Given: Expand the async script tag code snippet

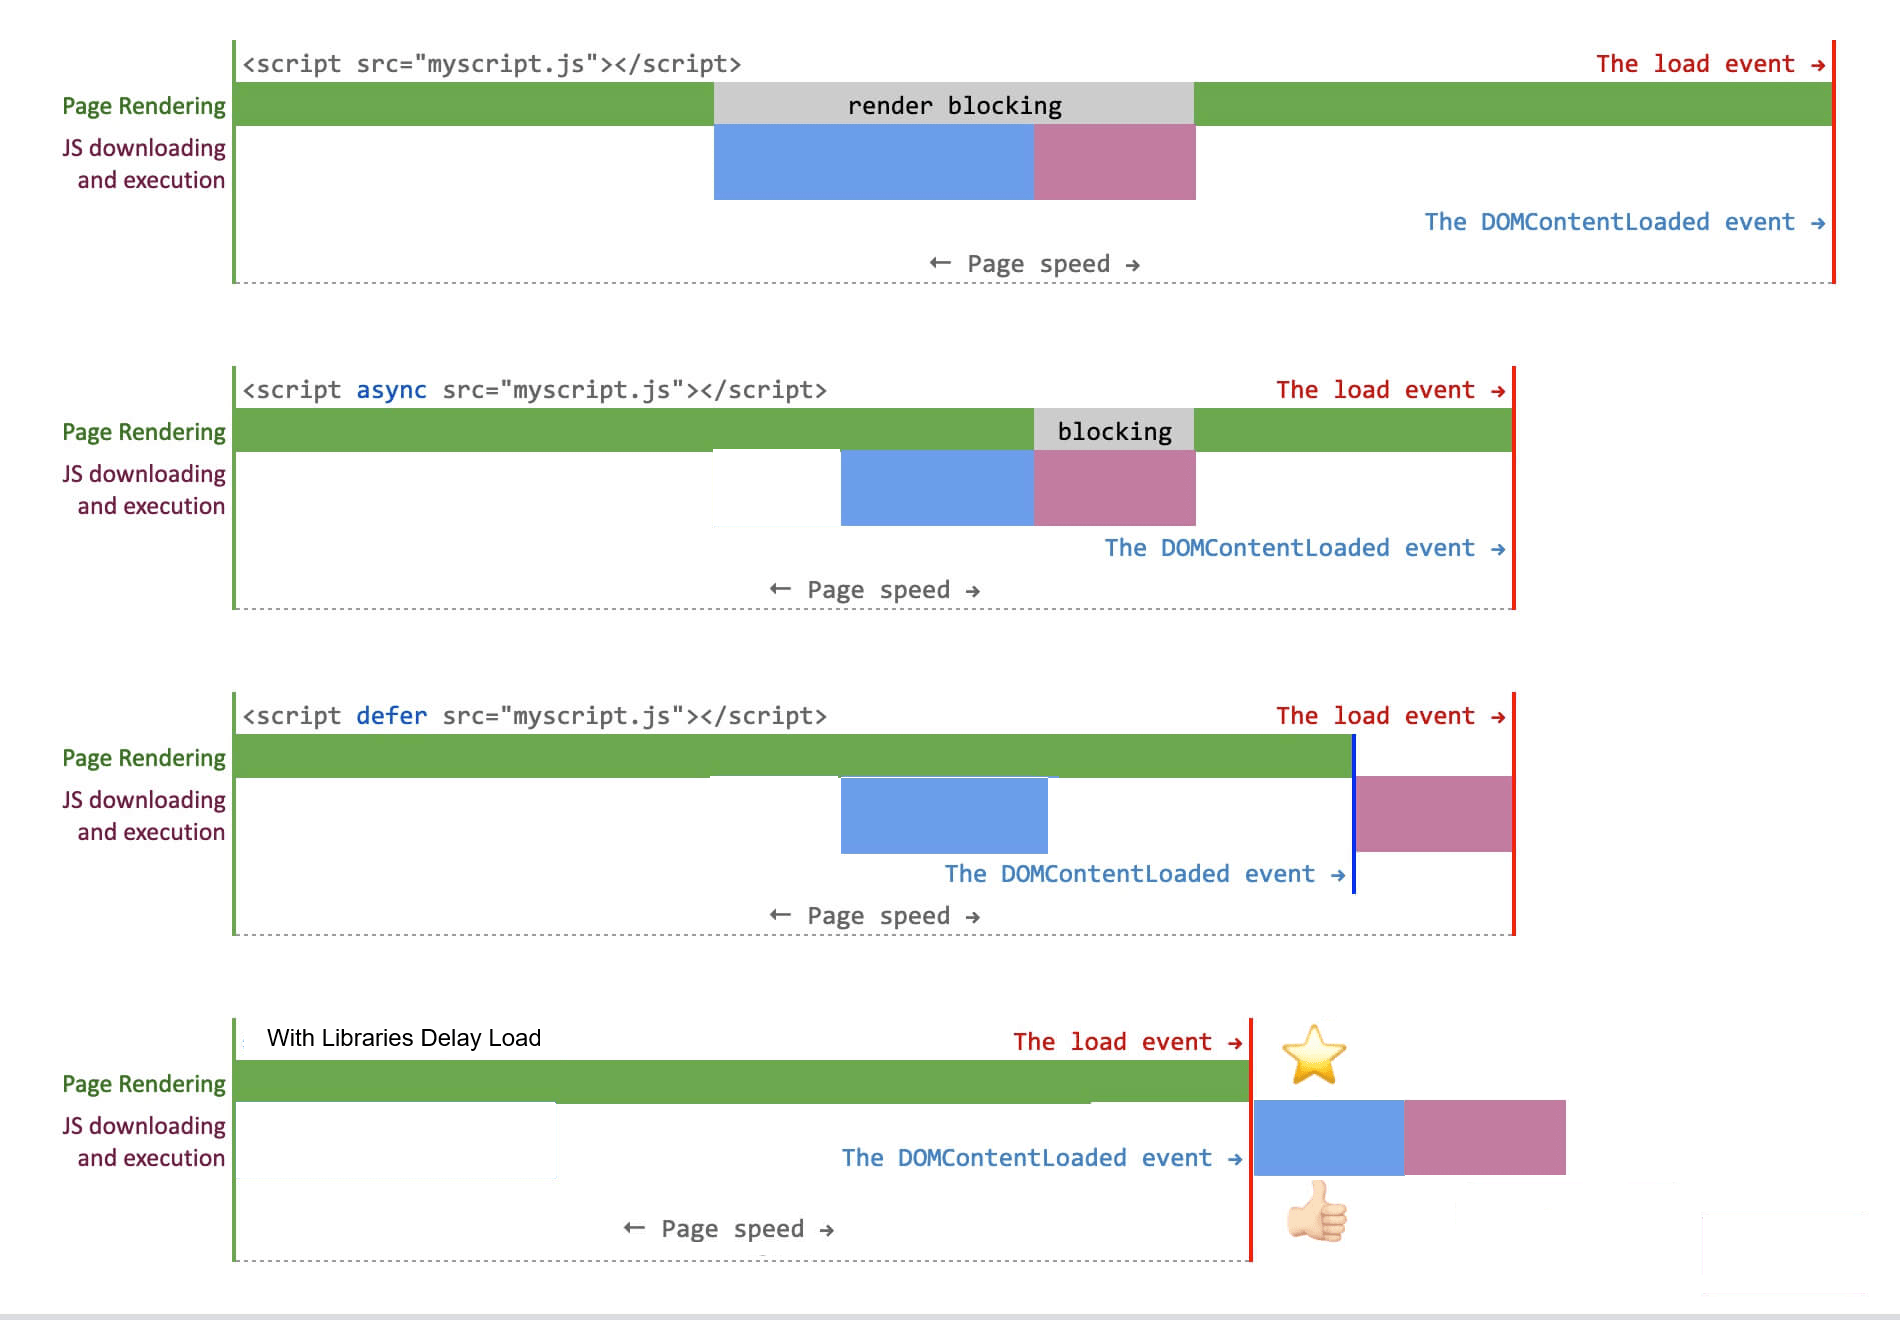Looking at the screenshot, I should tap(535, 390).
